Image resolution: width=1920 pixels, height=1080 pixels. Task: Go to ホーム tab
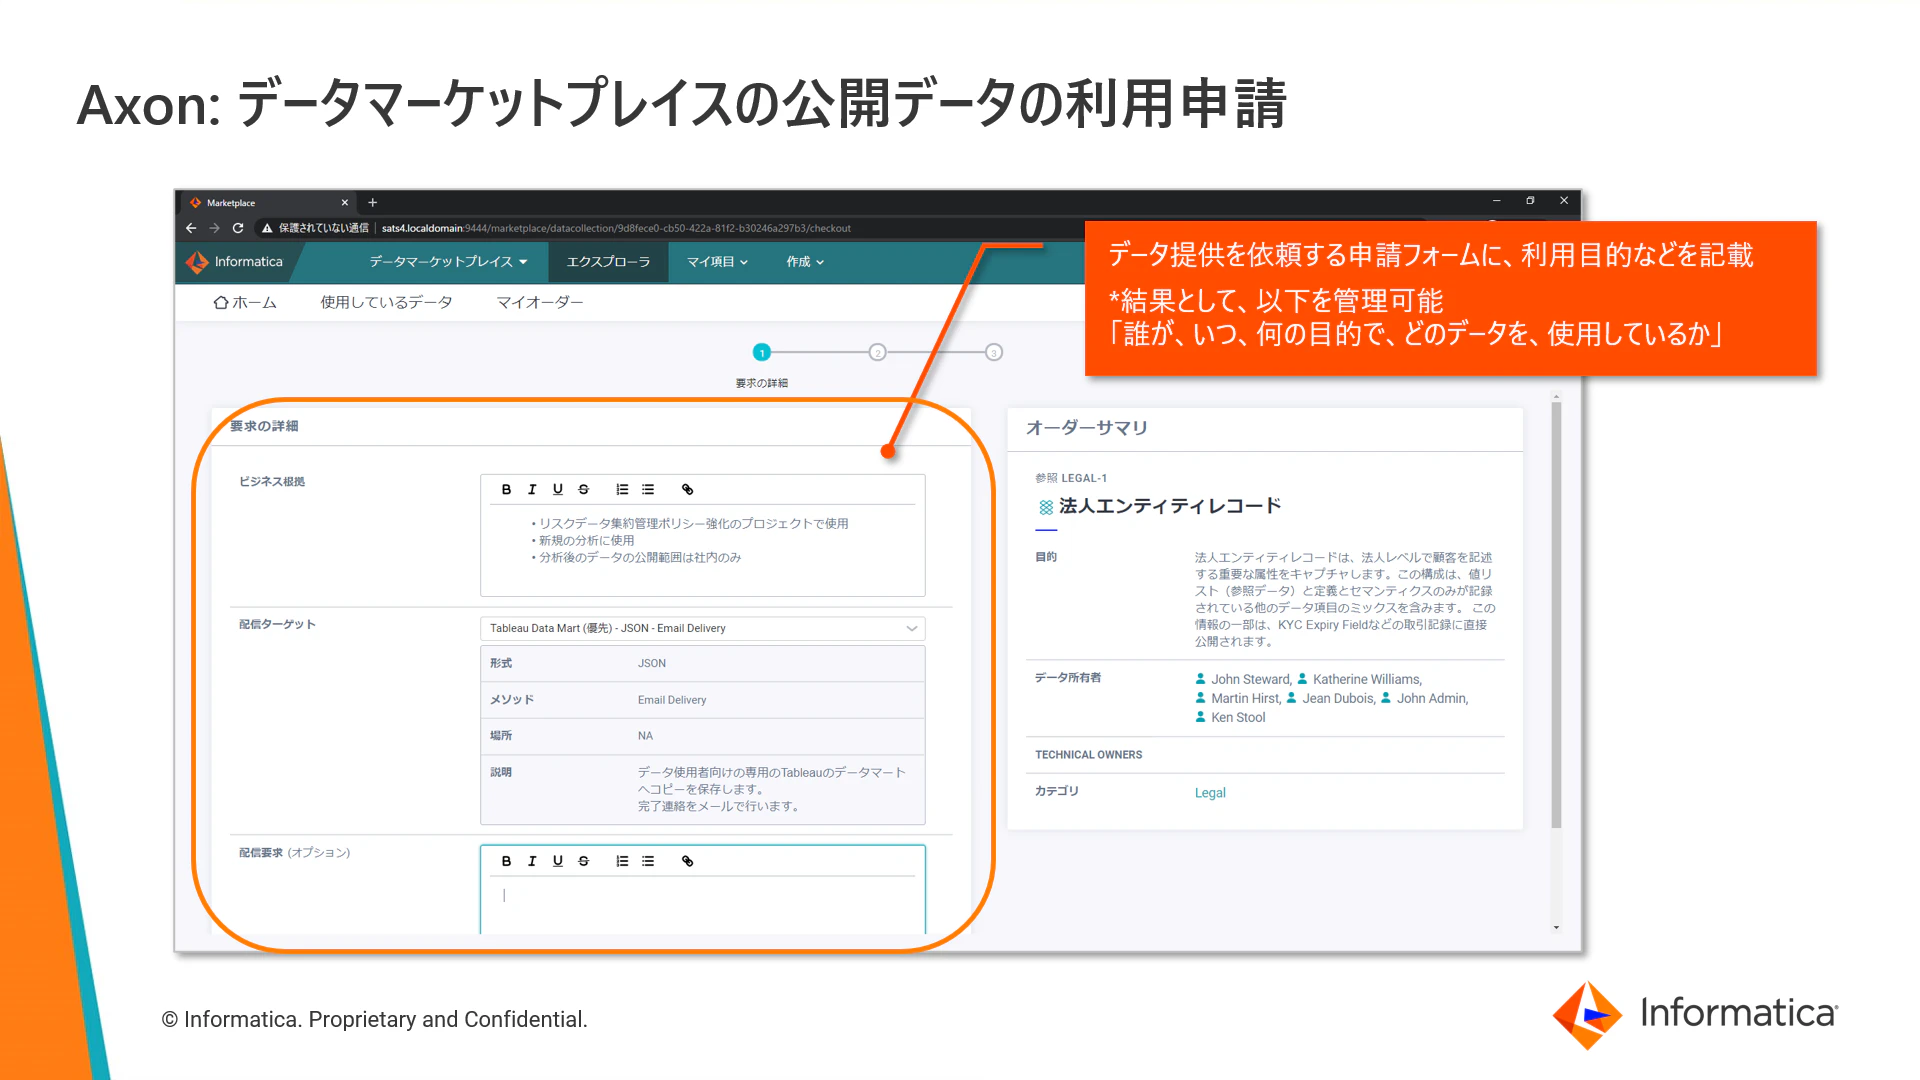245,302
